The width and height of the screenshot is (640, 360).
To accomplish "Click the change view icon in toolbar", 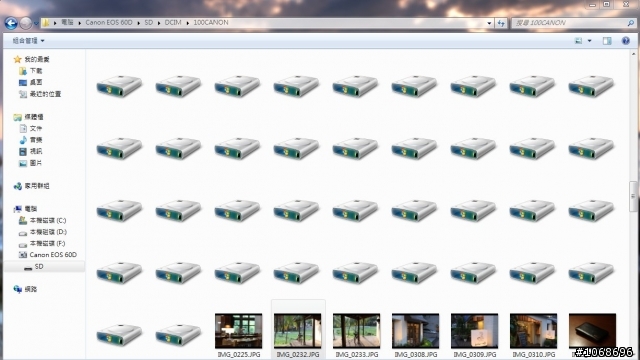I will click(578, 41).
